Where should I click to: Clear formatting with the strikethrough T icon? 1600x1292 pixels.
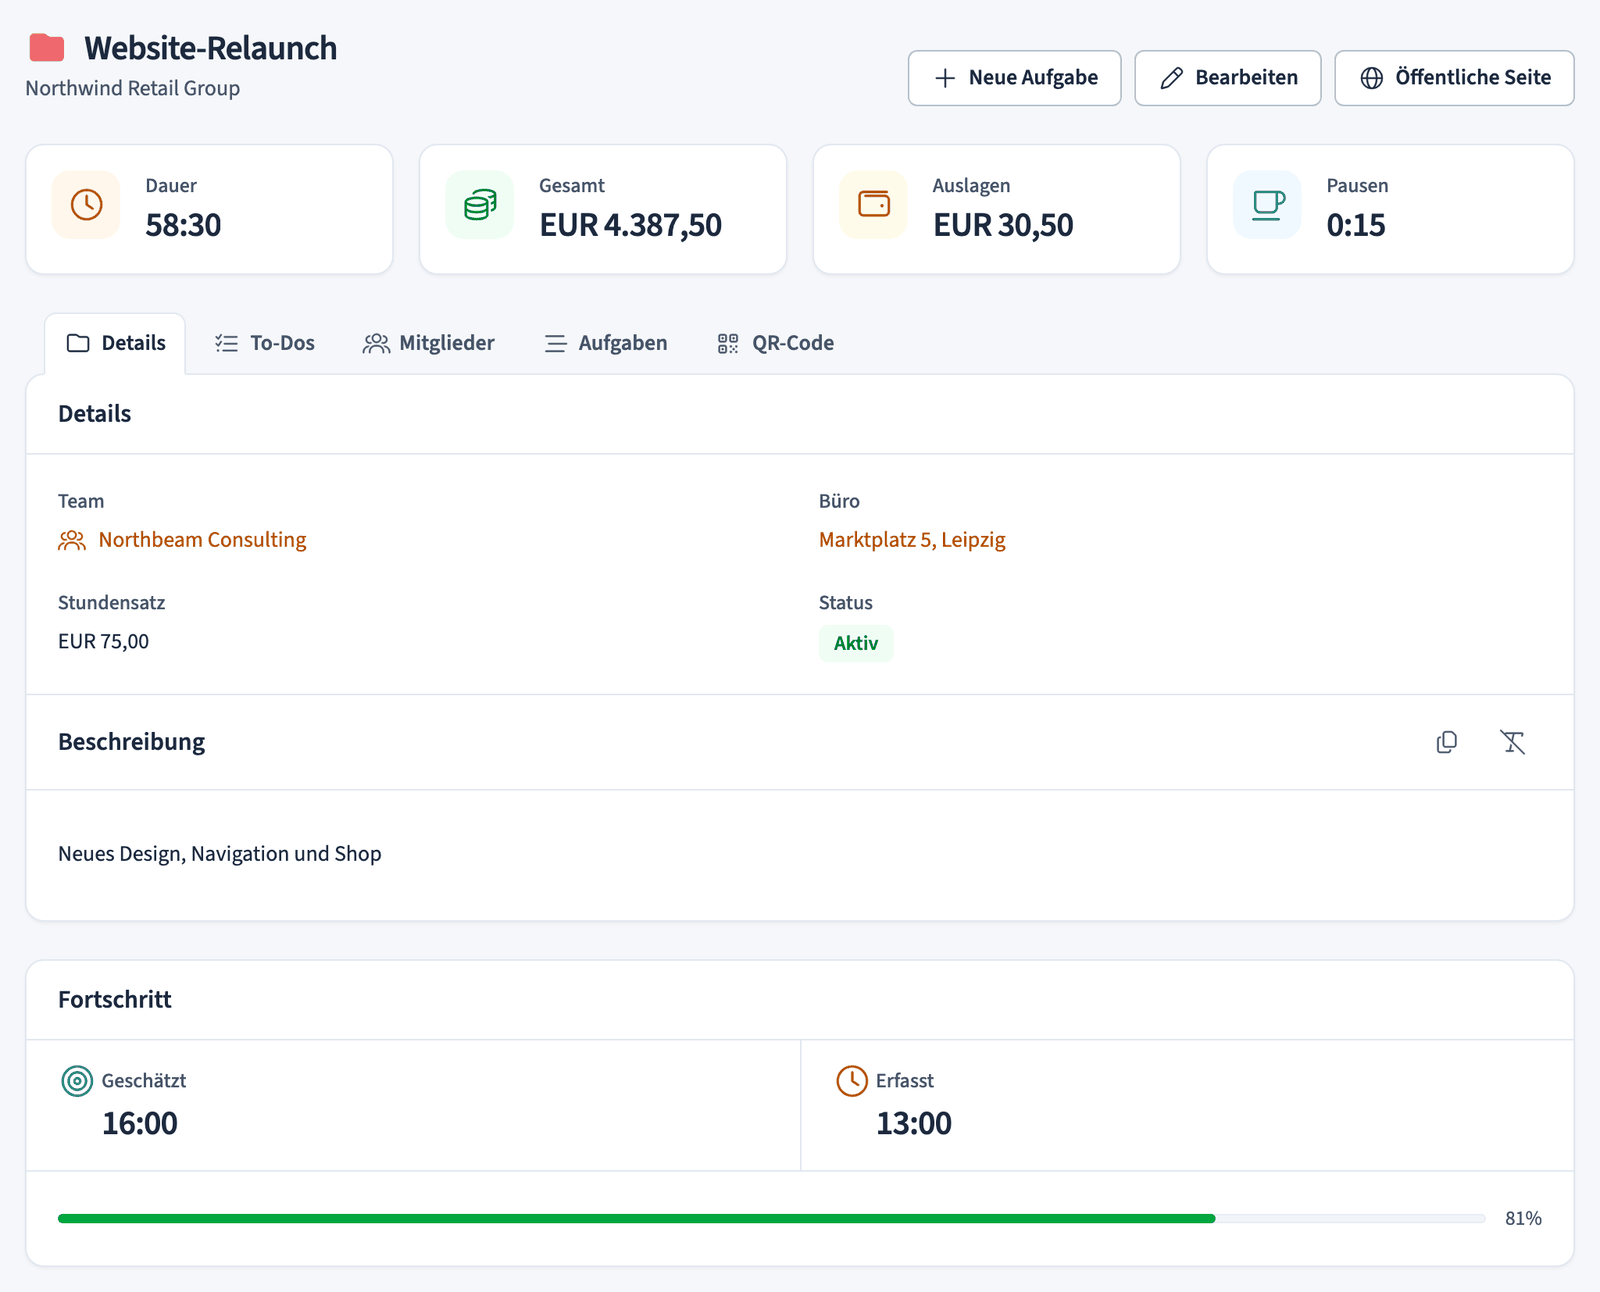point(1512,742)
